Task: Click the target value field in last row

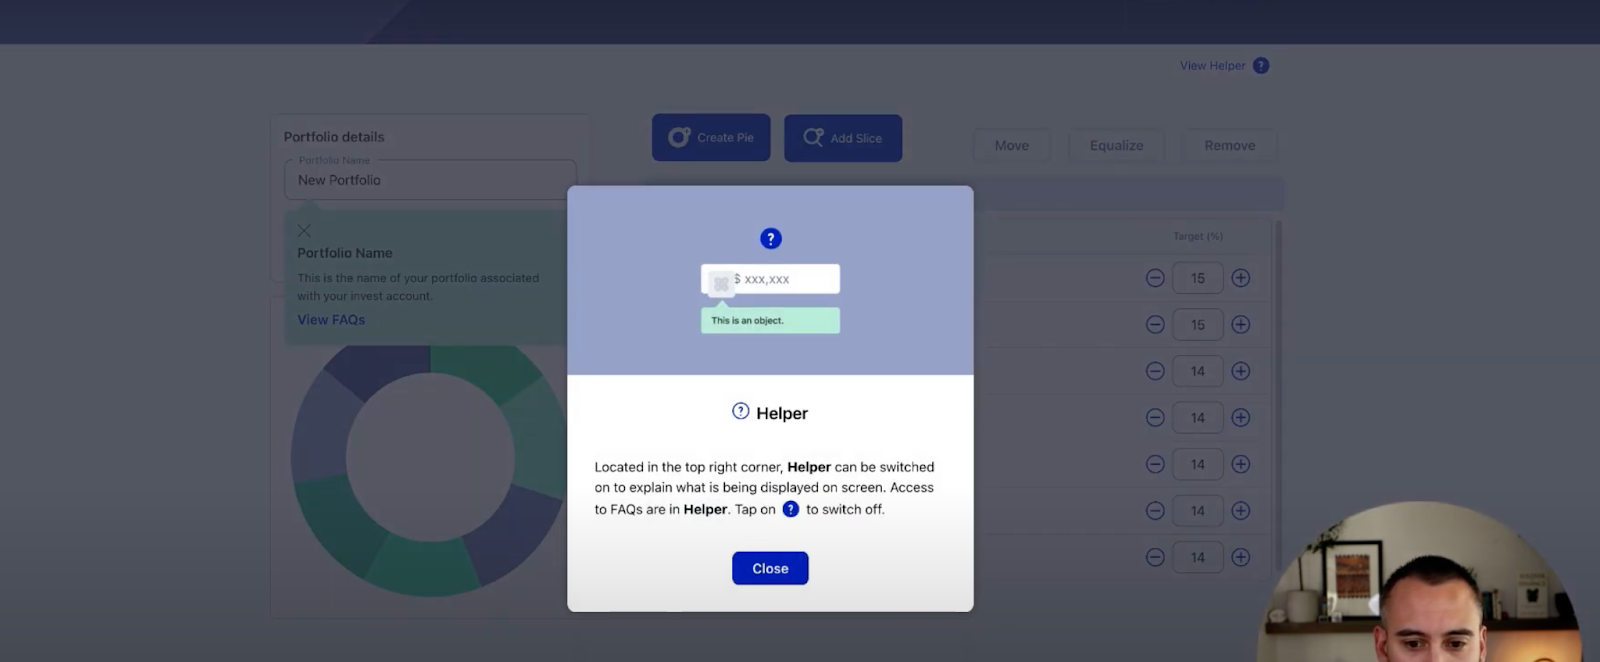Action: (x=1198, y=557)
